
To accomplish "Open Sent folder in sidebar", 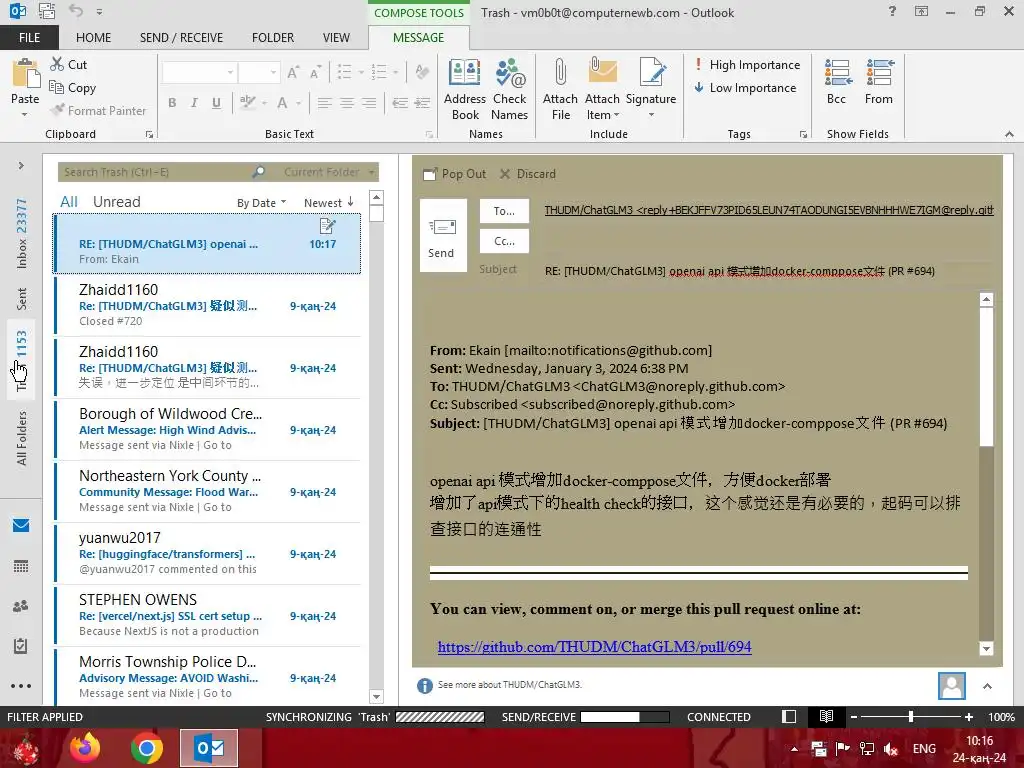I will [x=22, y=298].
